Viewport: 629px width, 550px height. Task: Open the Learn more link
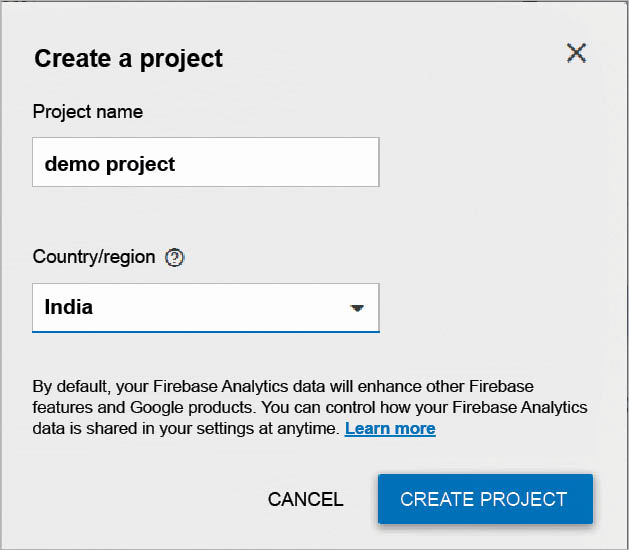pos(390,429)
